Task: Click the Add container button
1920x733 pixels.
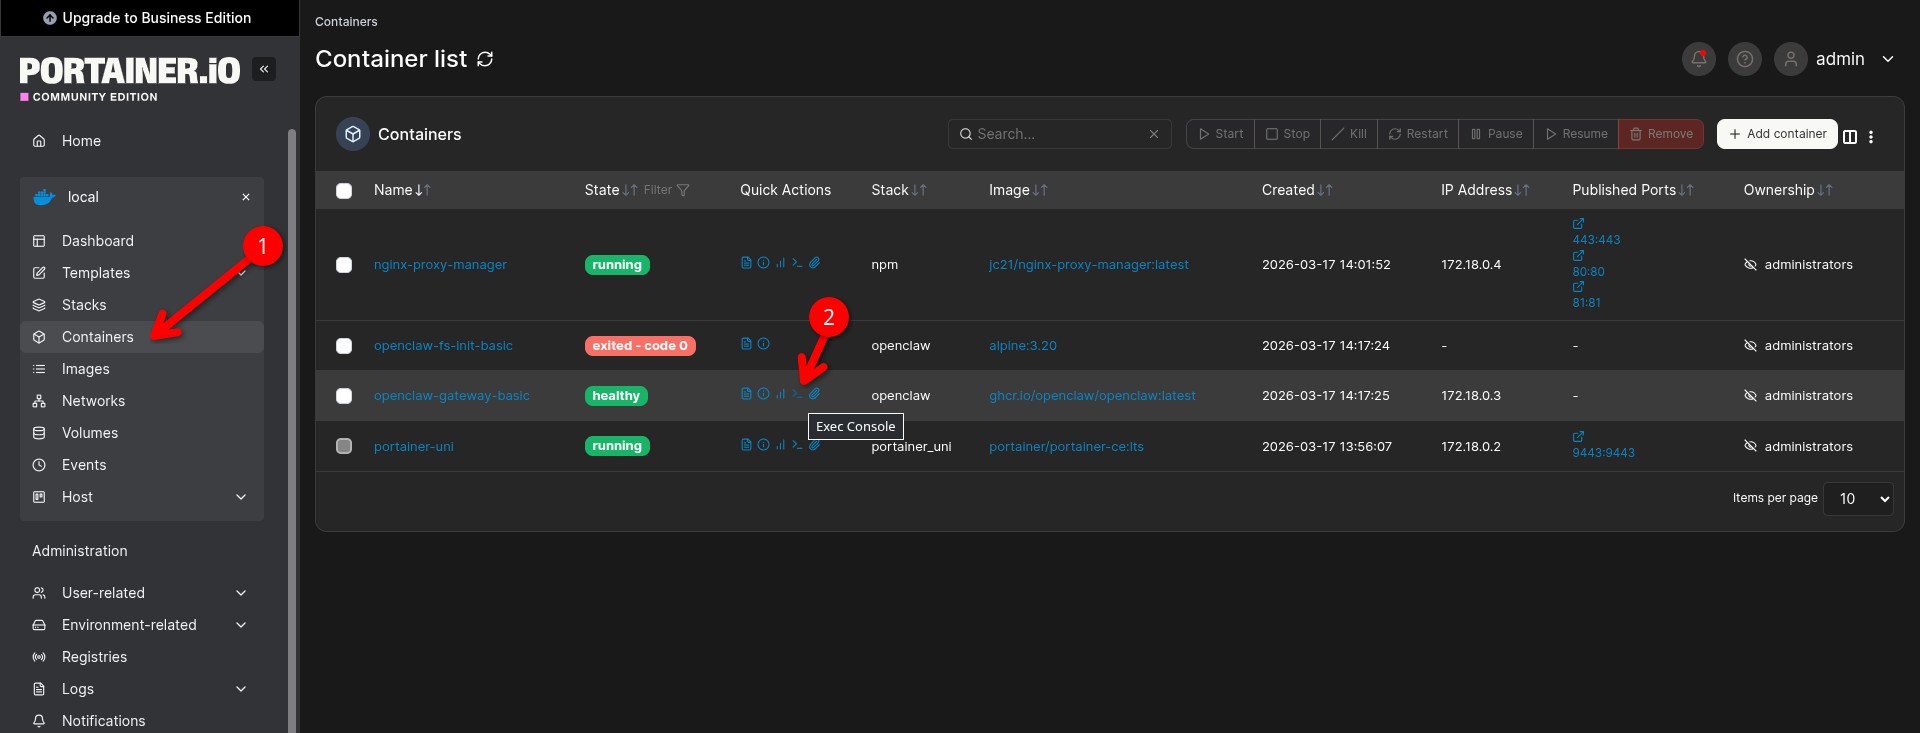Action: tap(1777, 134)
